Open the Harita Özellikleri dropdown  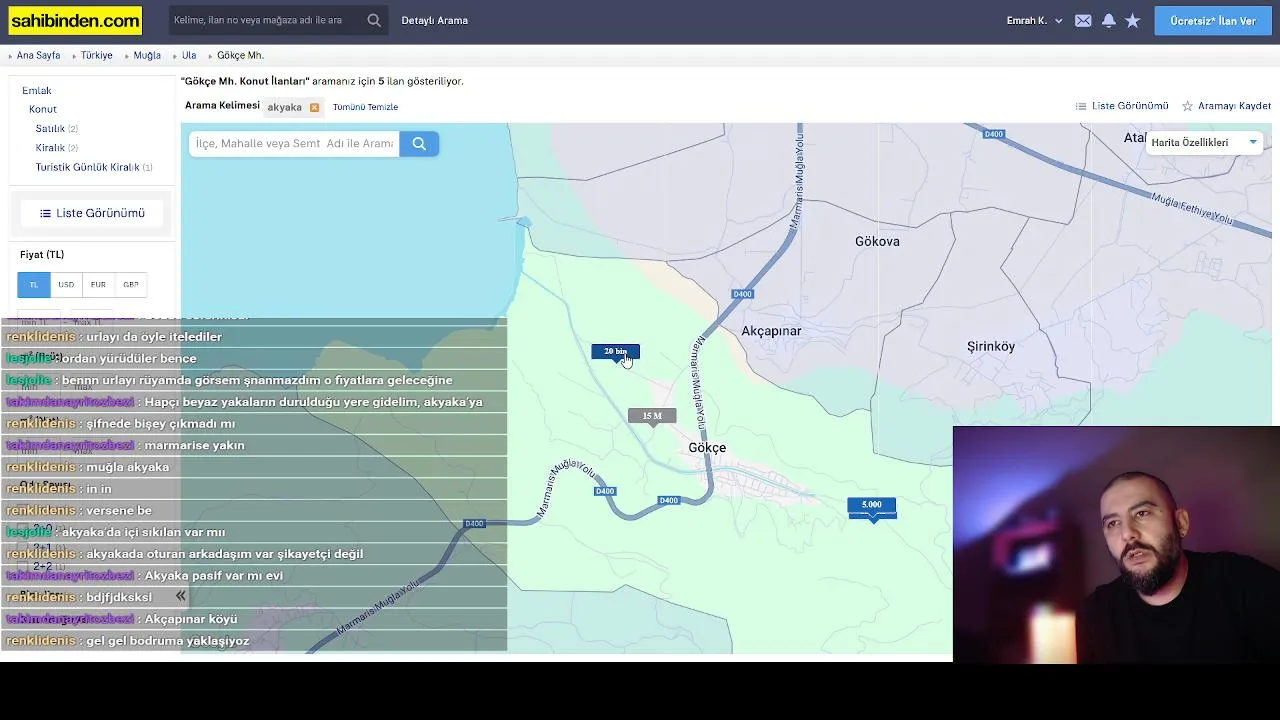coord(1203,142)
